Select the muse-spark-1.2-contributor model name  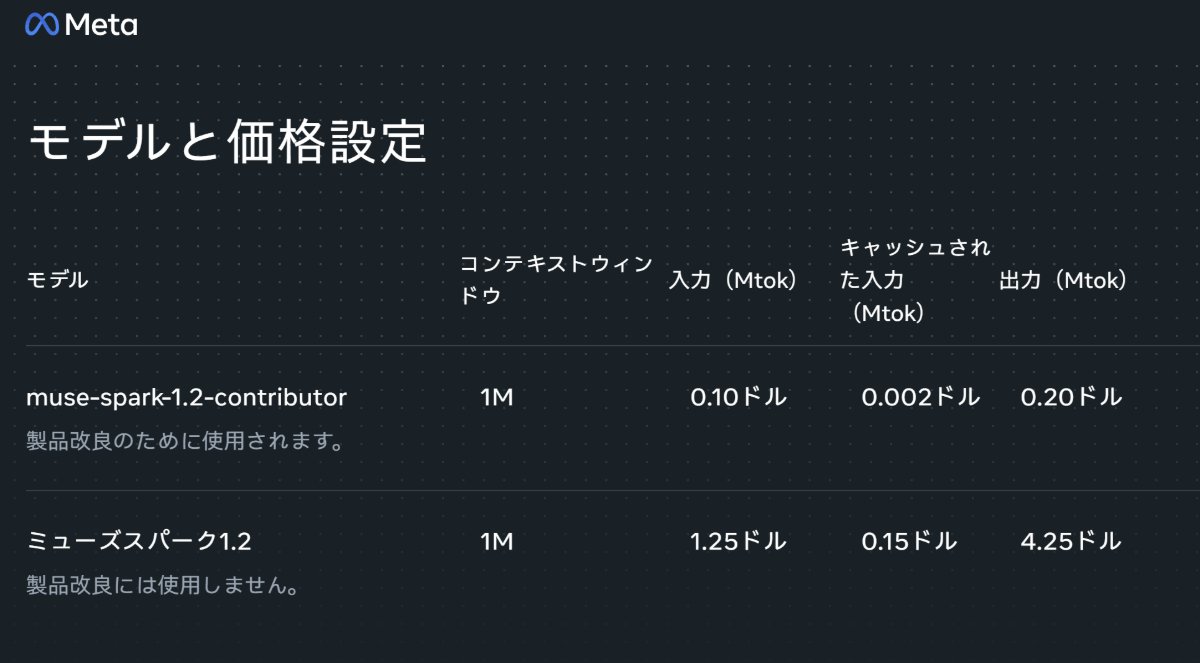(x=186, y=398)
